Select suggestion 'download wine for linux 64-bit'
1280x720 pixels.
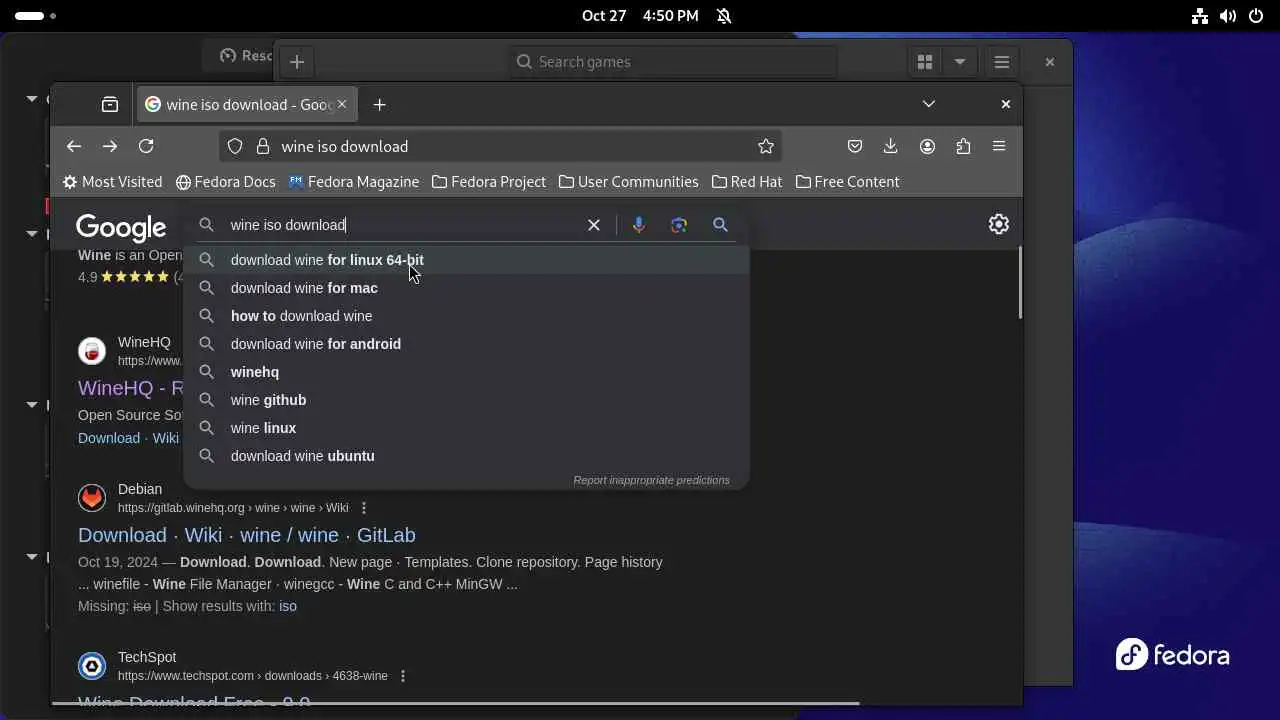pos(467,260)
